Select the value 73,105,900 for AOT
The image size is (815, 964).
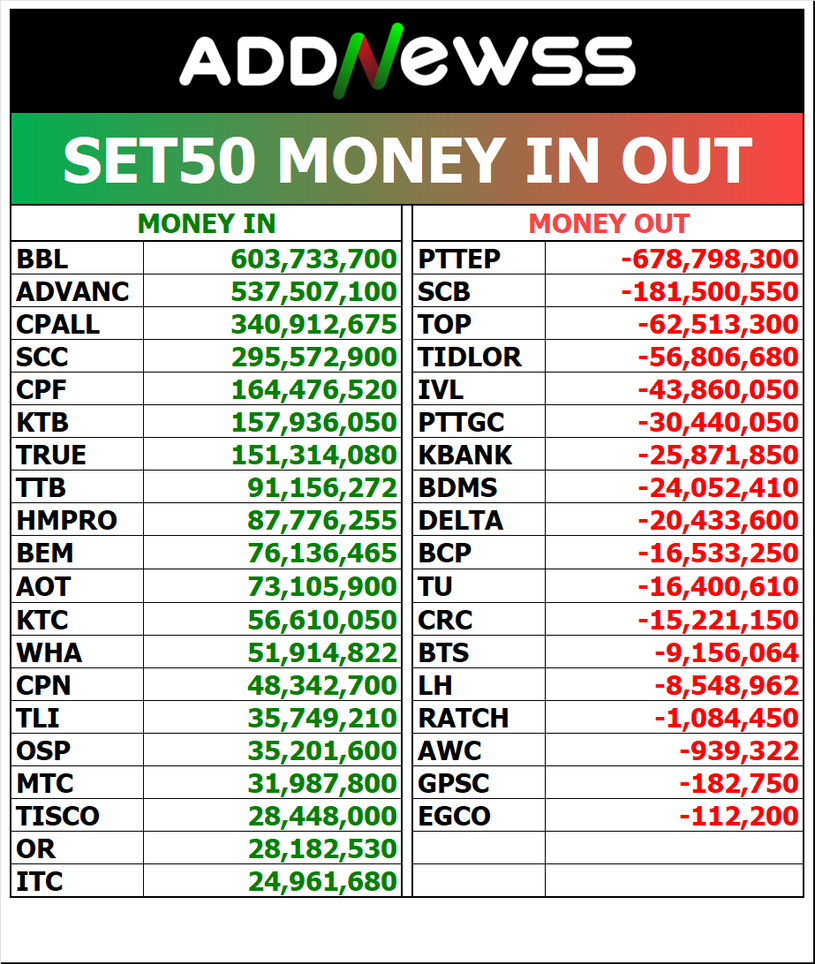(x=322, y=587)
